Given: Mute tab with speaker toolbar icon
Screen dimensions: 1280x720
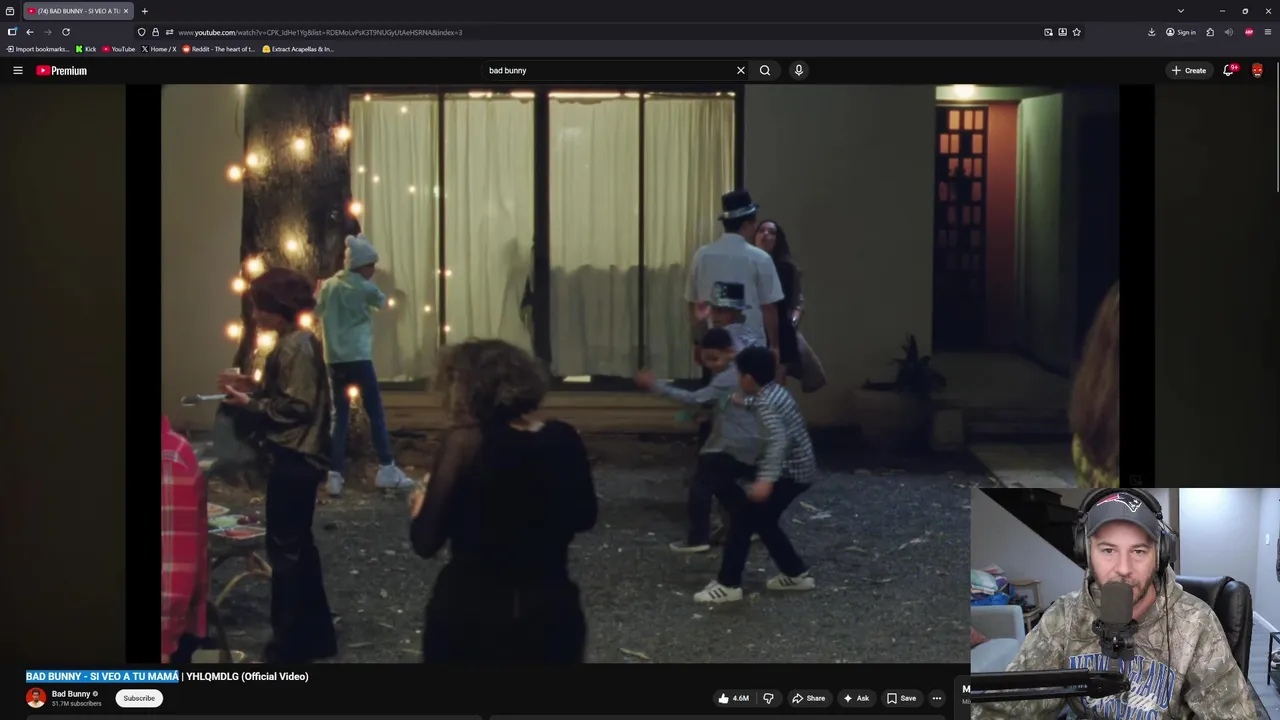Looking at the screenshot, I should coord(1228,32).
